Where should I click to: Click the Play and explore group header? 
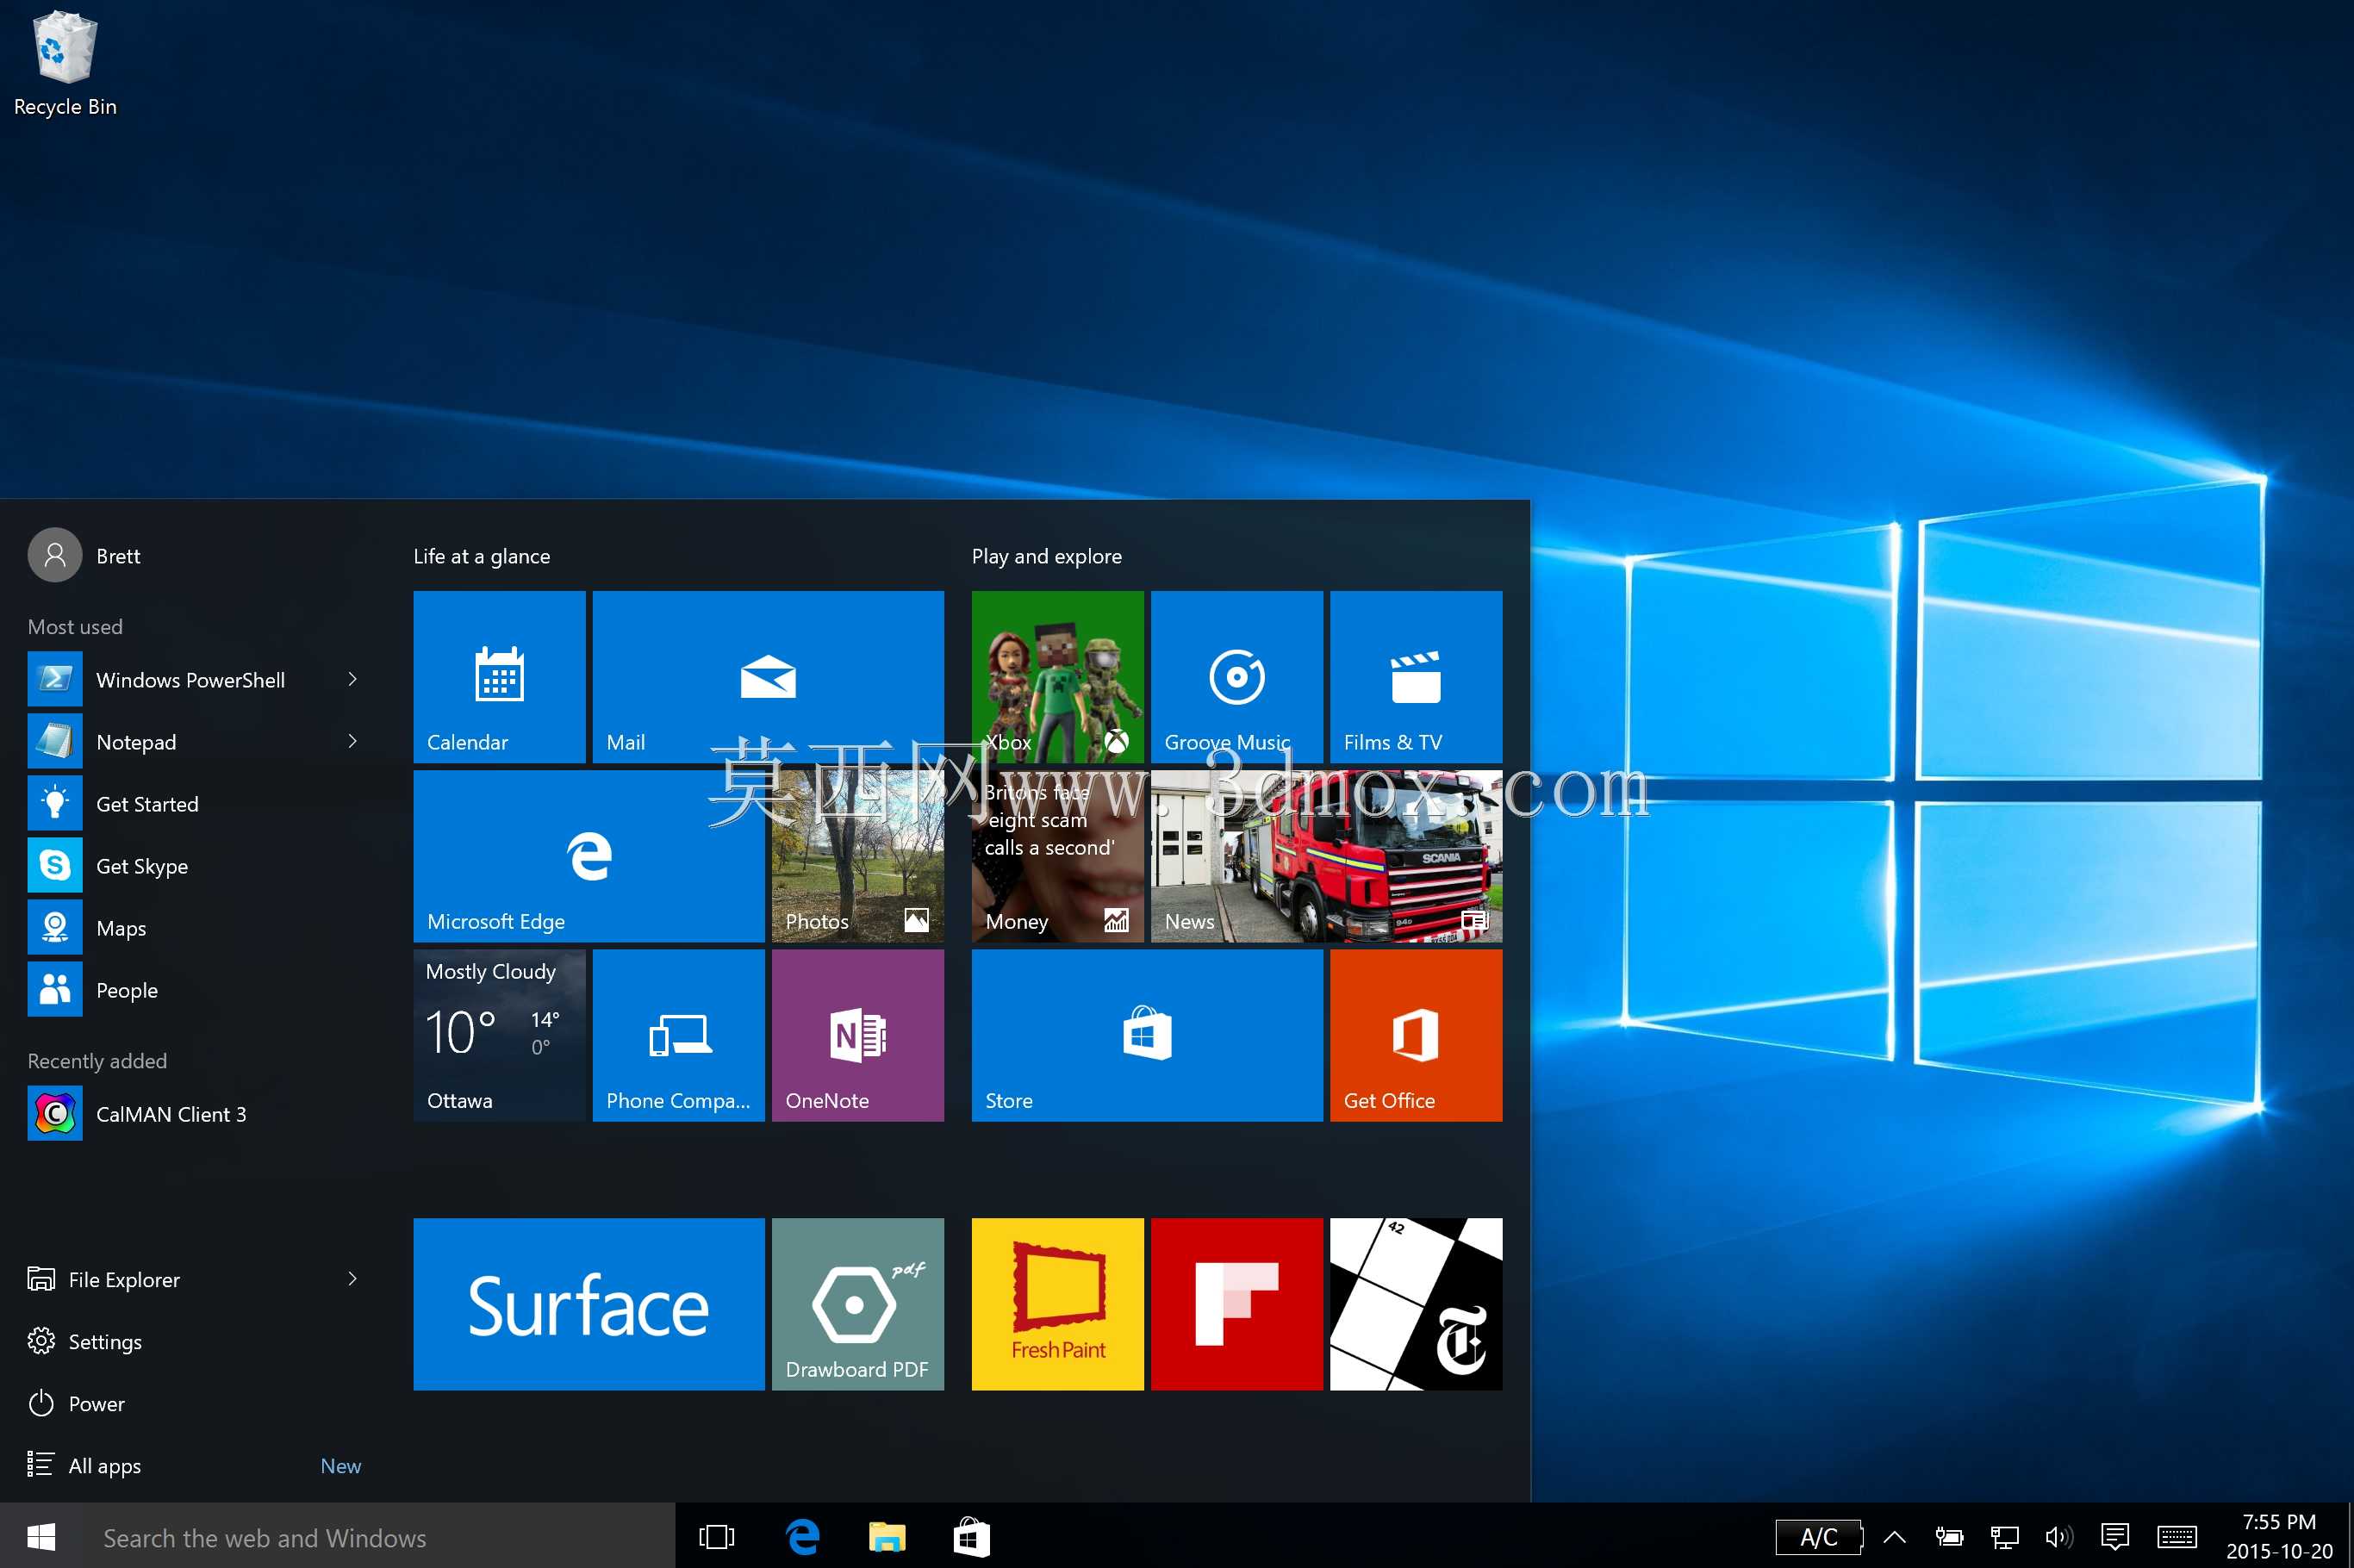pyautogui.click(x=1046, y=556)
